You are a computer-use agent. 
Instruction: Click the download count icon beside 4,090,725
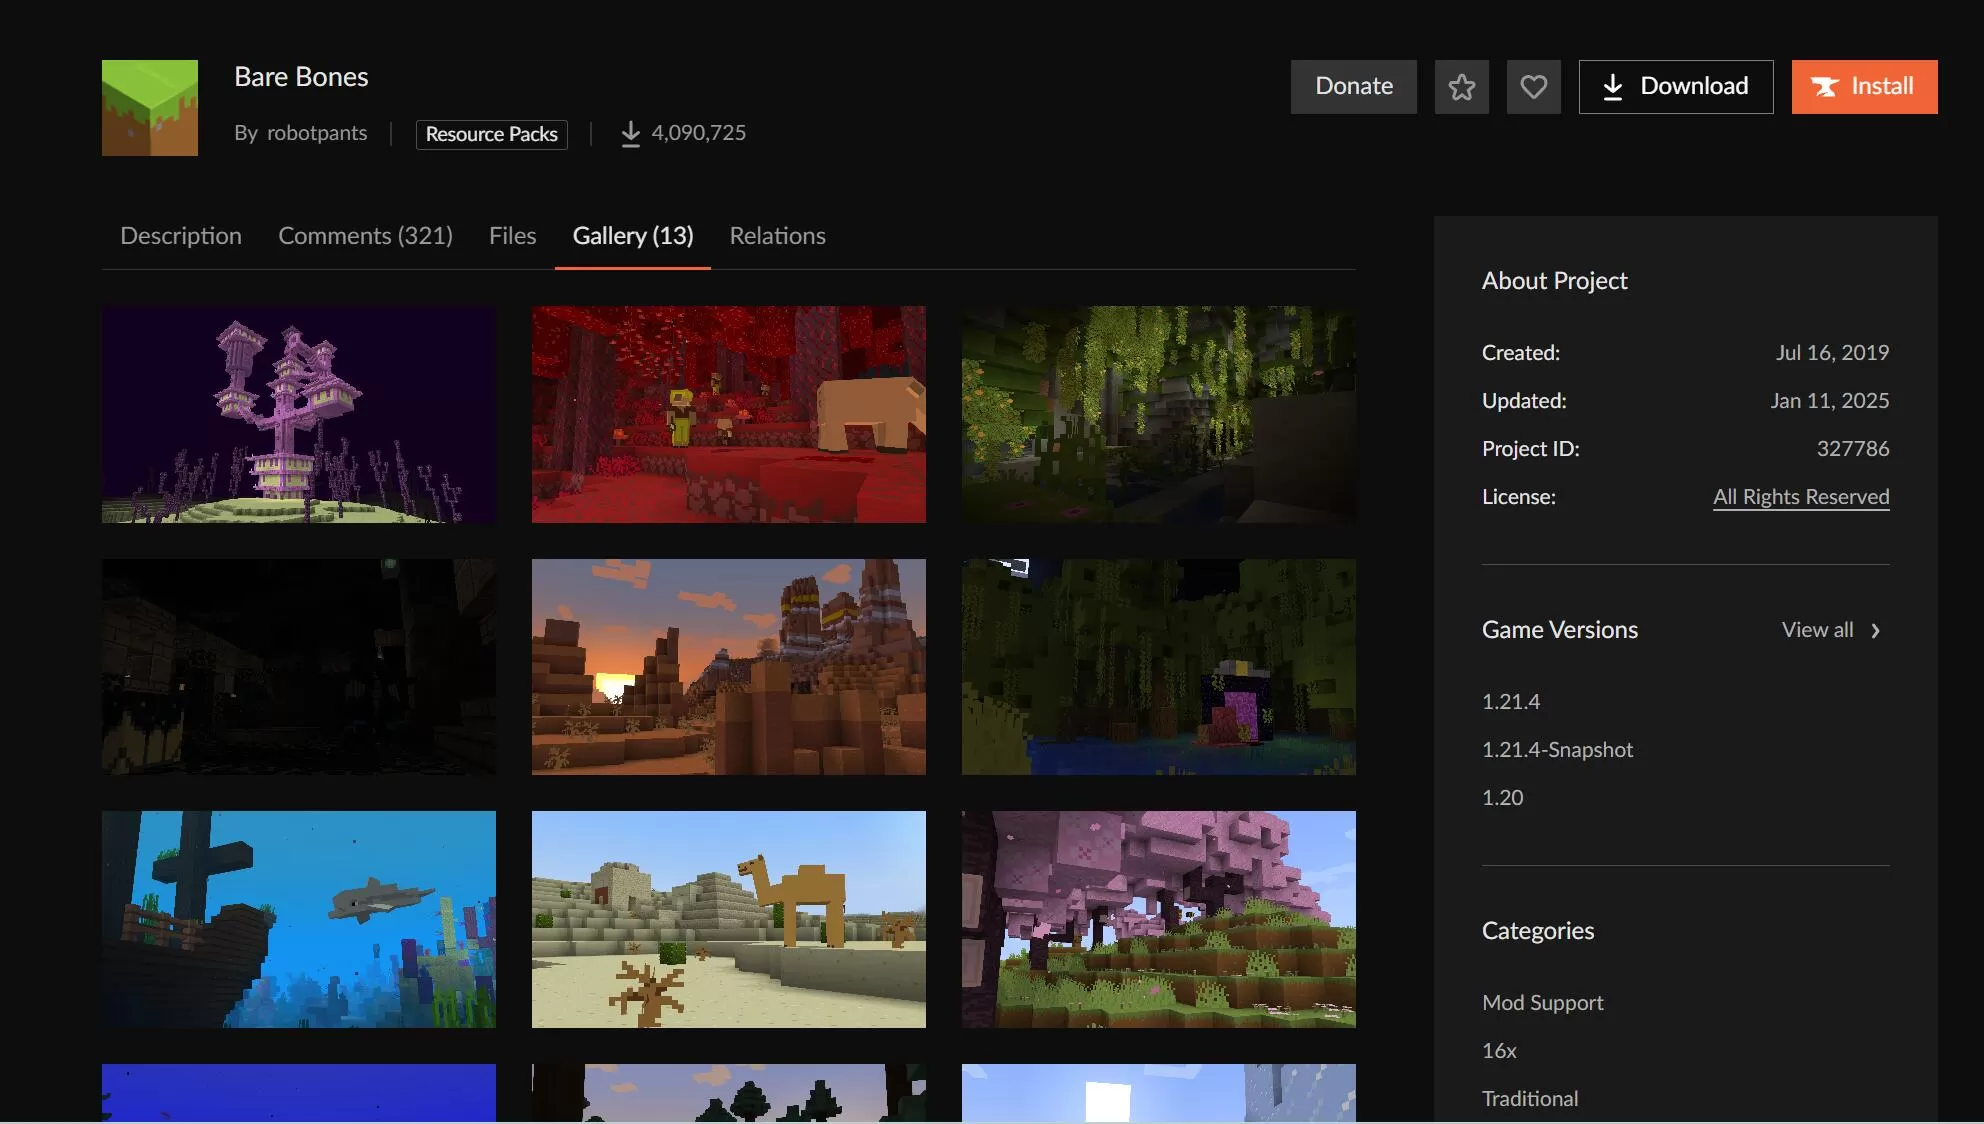pyautogui.click(x=630, y=133)
